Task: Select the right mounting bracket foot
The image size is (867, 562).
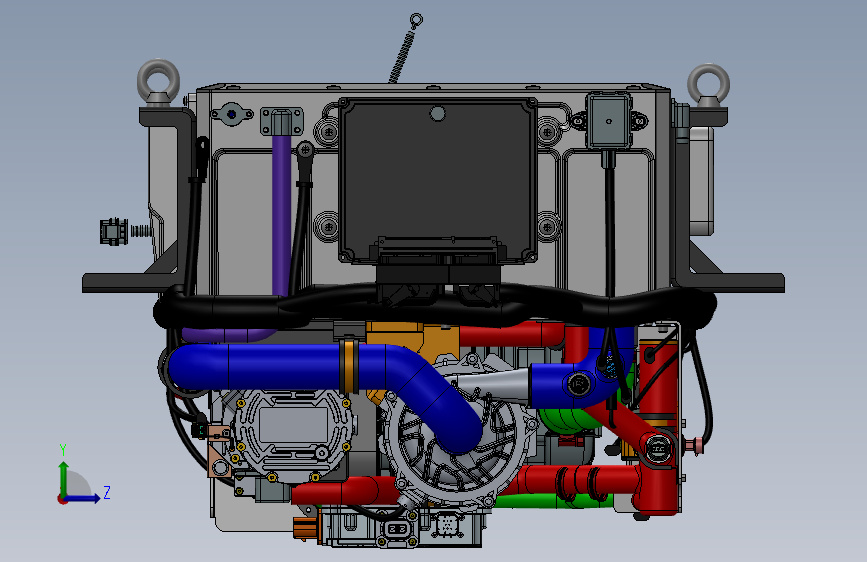Action: tap(735, 282)
